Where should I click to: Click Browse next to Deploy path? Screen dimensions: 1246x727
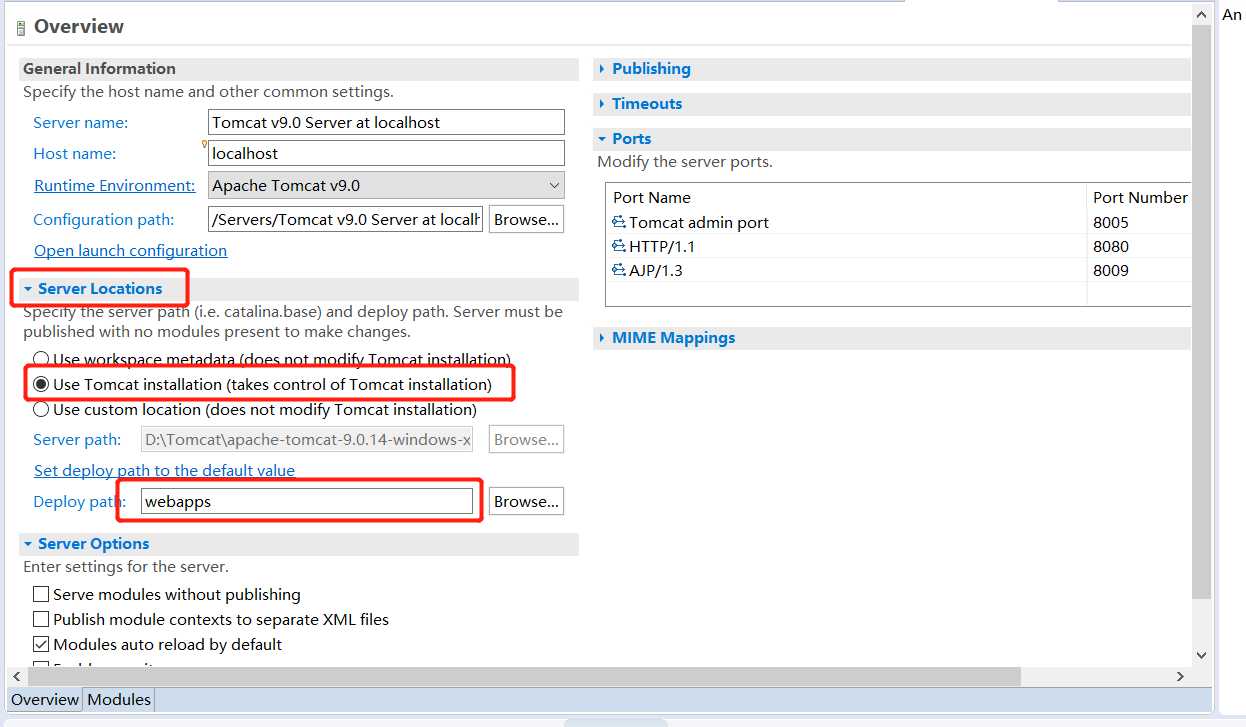click(x=526, y=501)
